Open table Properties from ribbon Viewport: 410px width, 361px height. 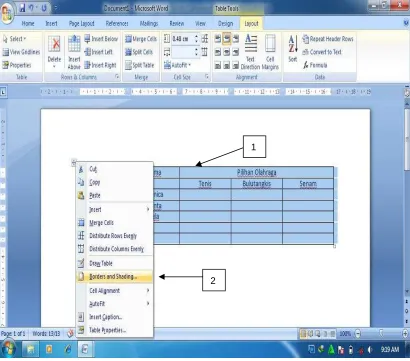click(17, 65)
